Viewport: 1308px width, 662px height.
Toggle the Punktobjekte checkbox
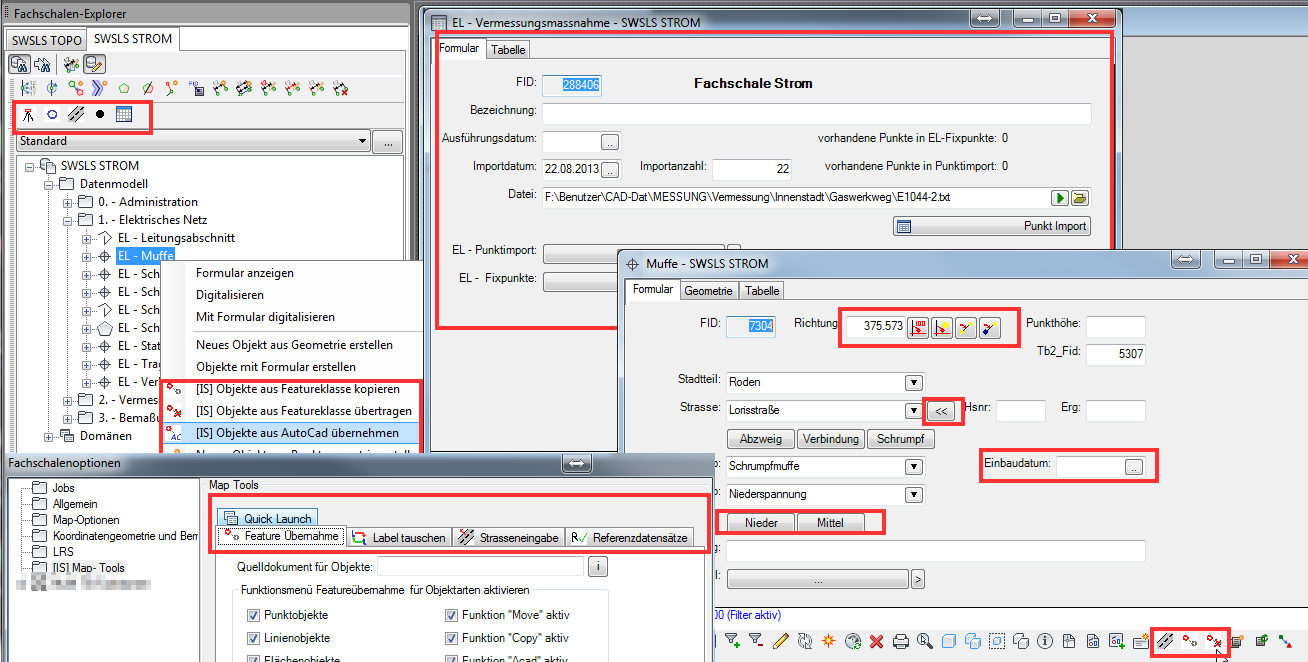tap(253, 615)
